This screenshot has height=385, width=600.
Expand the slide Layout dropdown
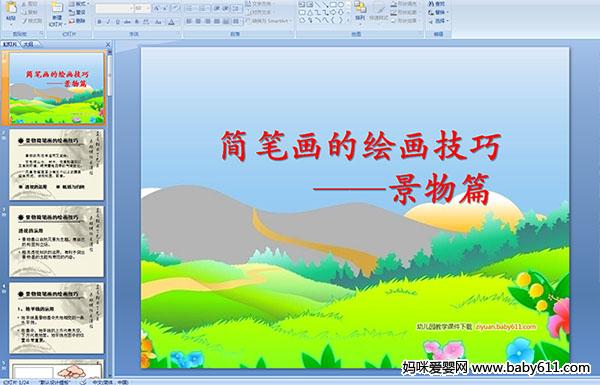click(x=78, y=3)
